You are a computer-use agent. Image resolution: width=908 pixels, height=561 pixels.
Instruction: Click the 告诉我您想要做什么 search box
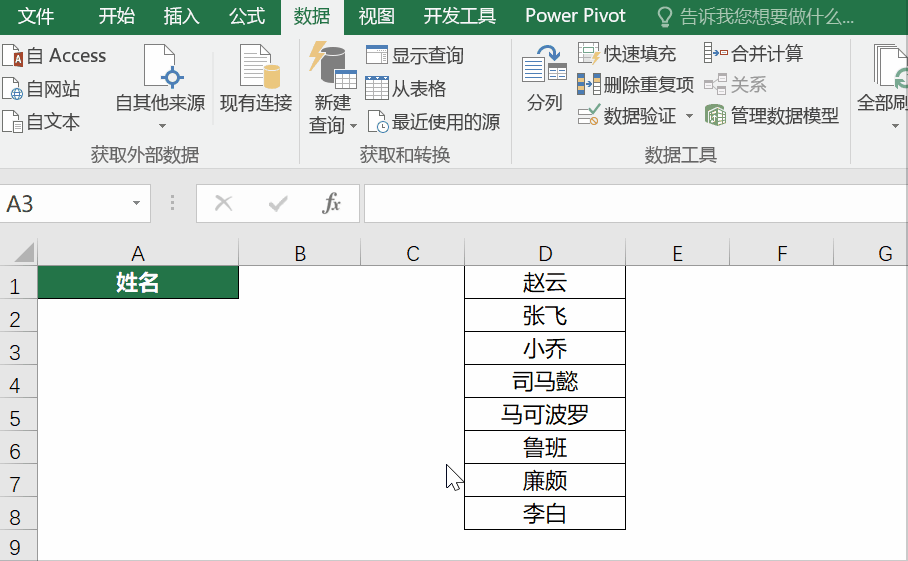coord(756,17)
